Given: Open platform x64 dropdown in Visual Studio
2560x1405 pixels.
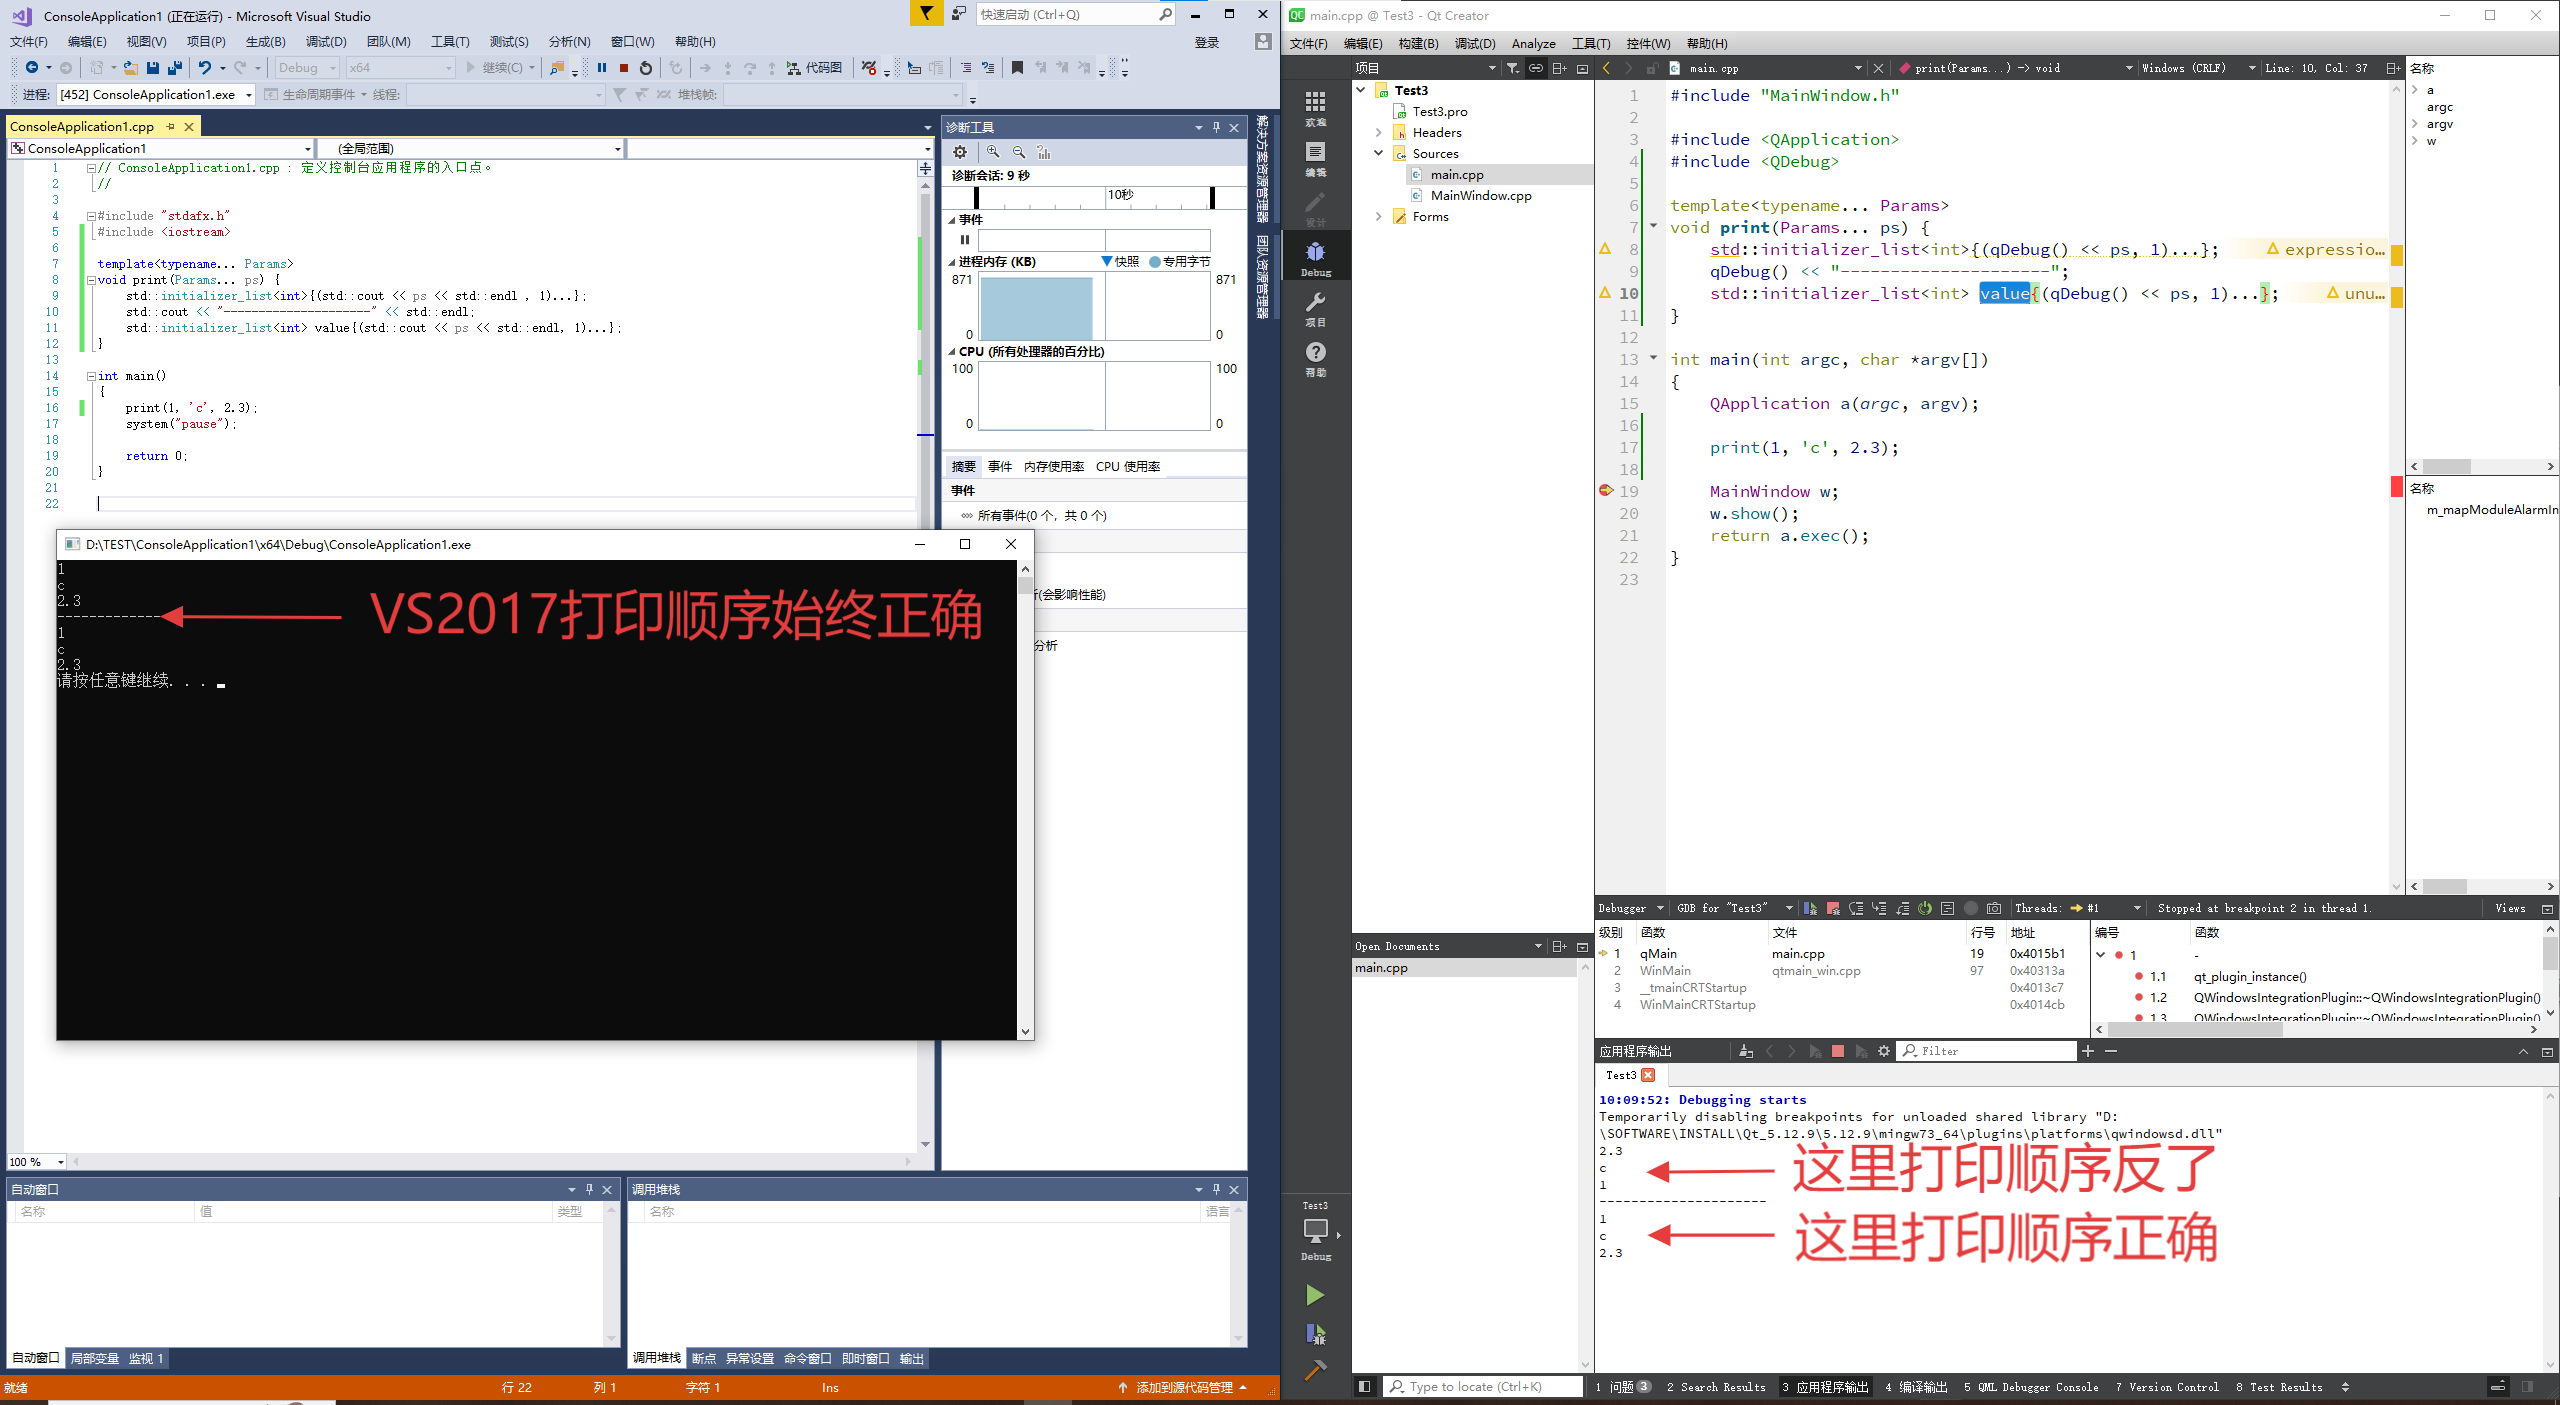Looking at the screenshot, I should point(400,67).
